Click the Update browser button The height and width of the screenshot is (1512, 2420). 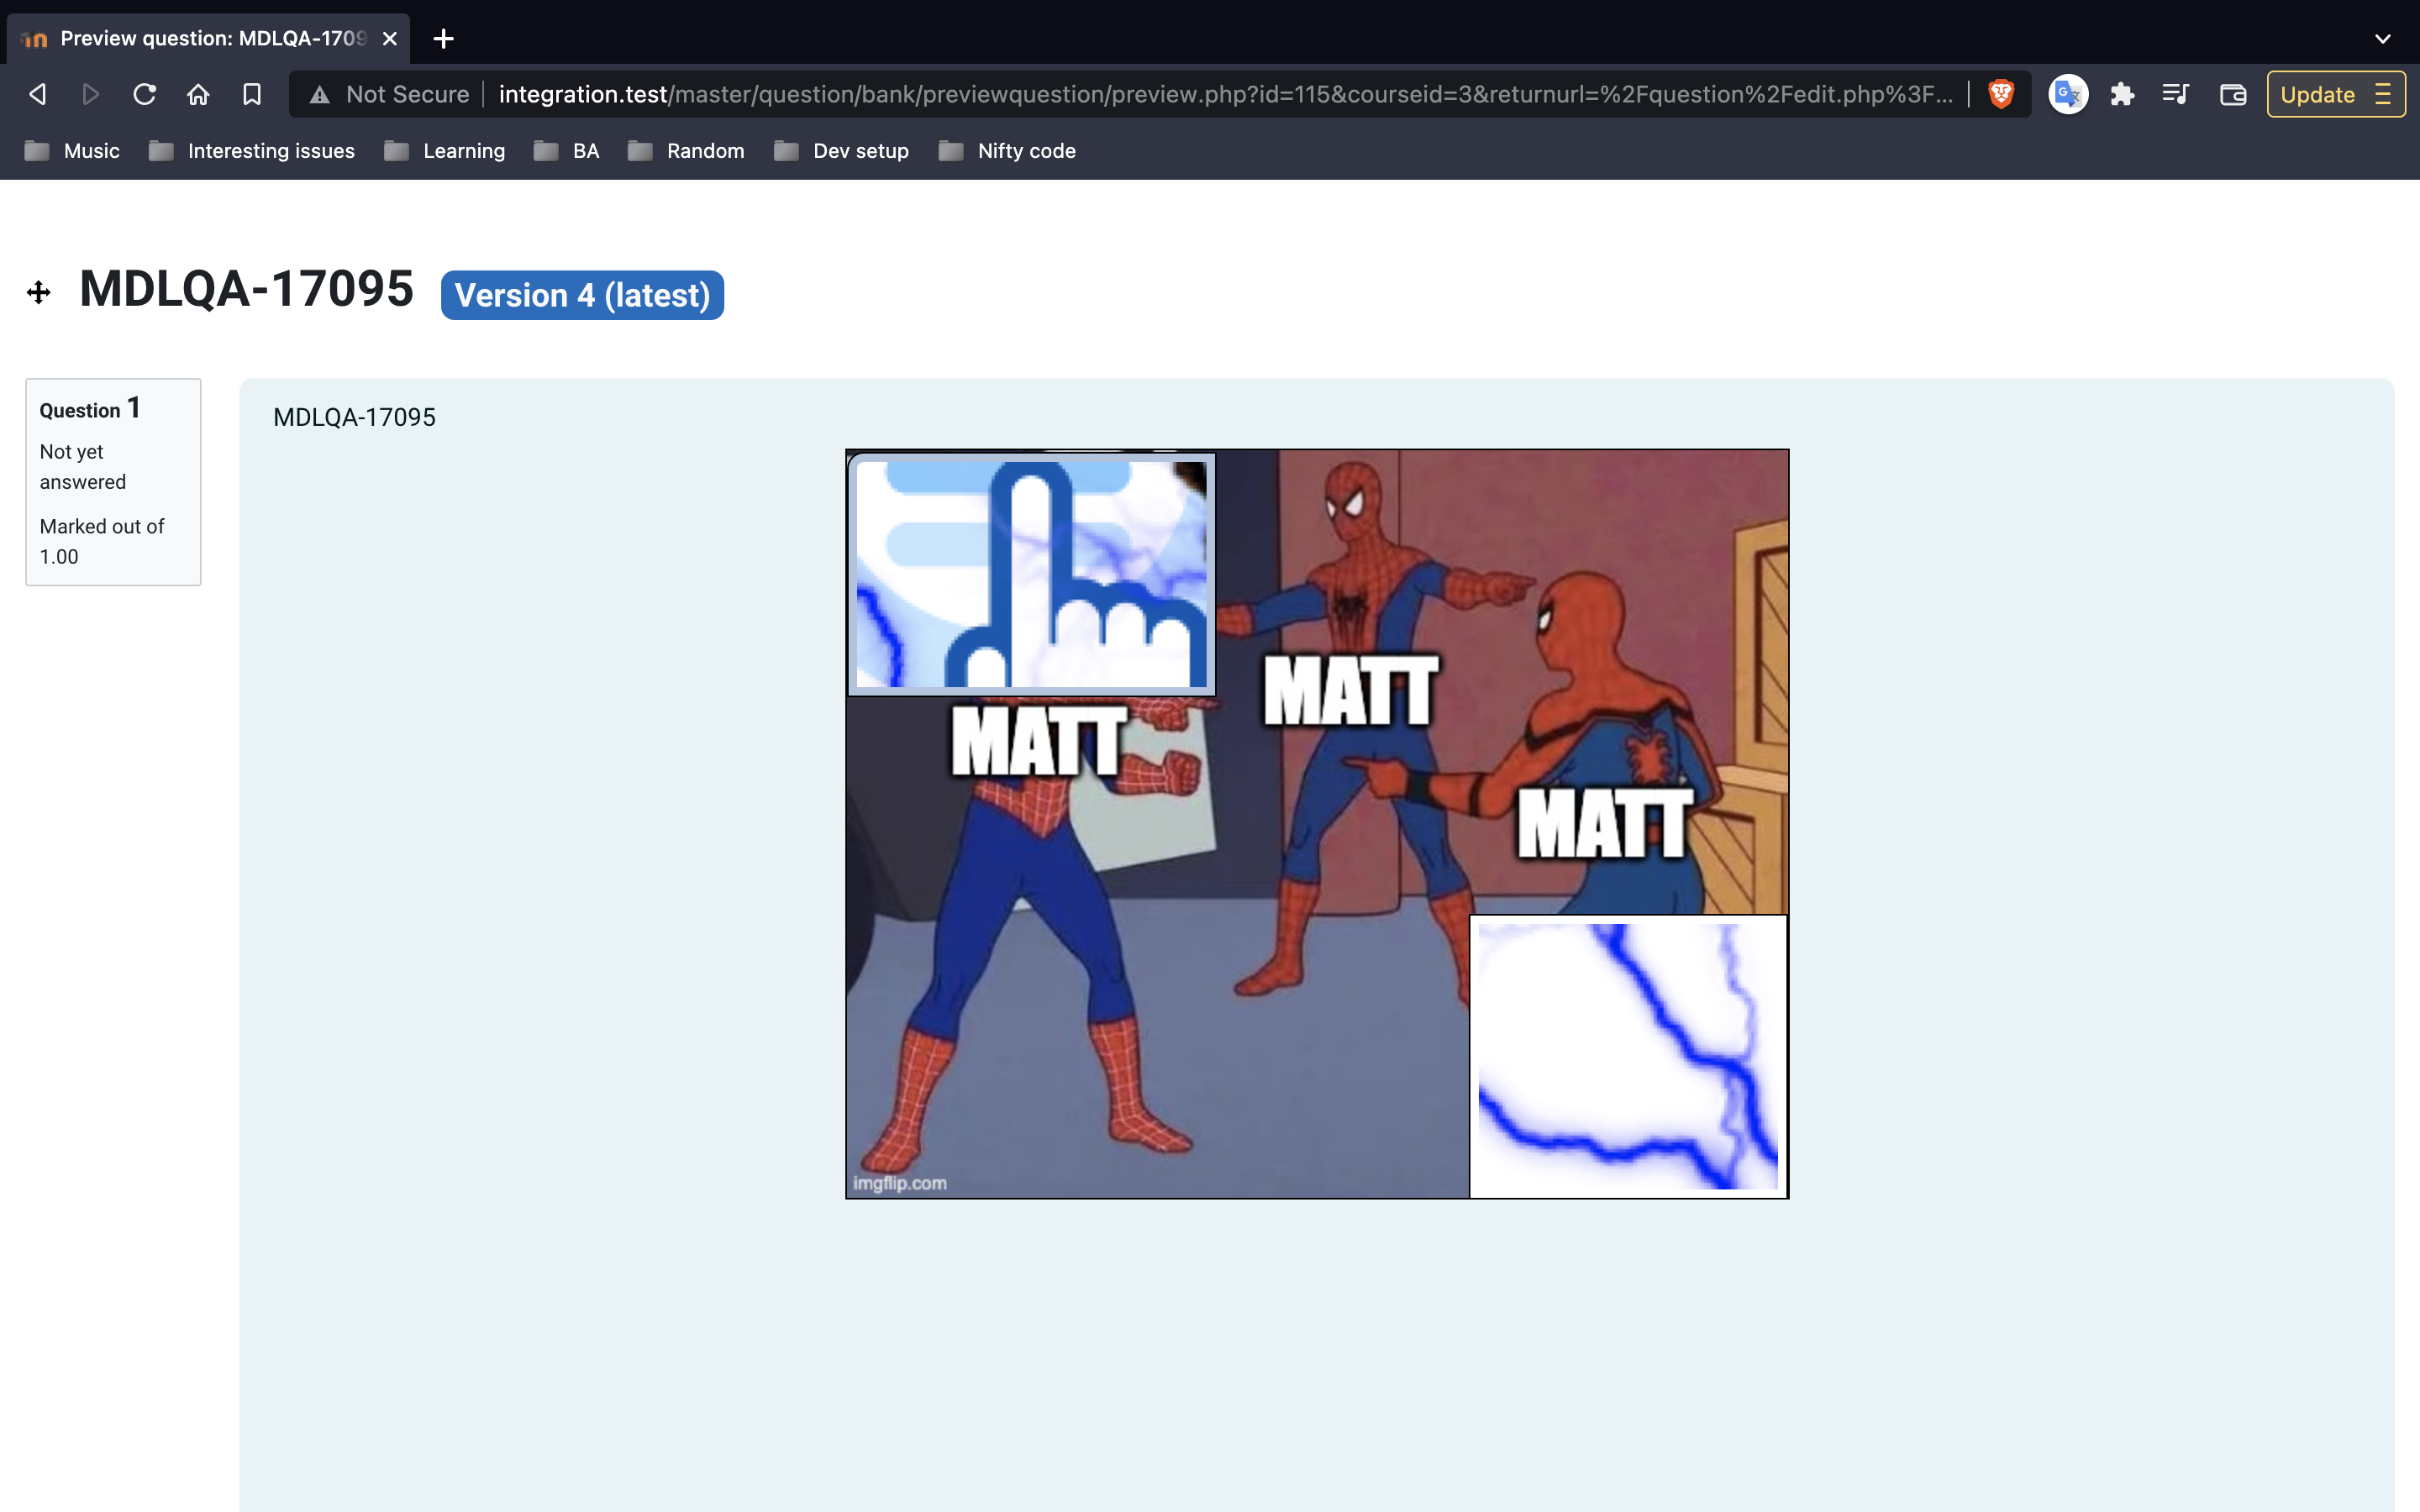coord(2336,94)
